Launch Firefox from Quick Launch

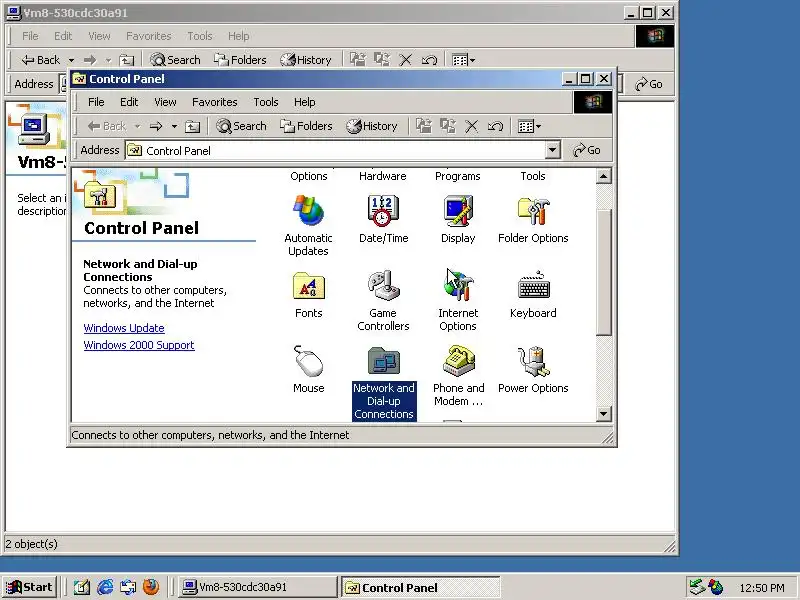point(151,587)
